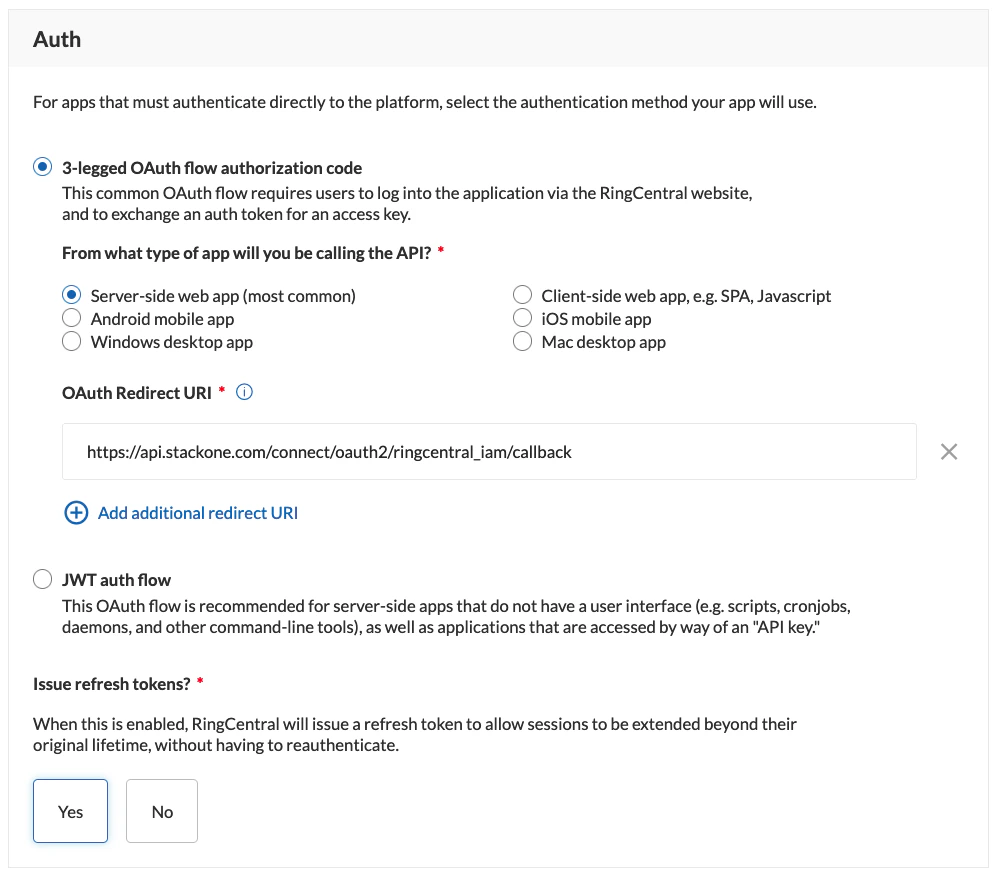Enable refresh tokens by clicking Yes

tap(69, 811)
